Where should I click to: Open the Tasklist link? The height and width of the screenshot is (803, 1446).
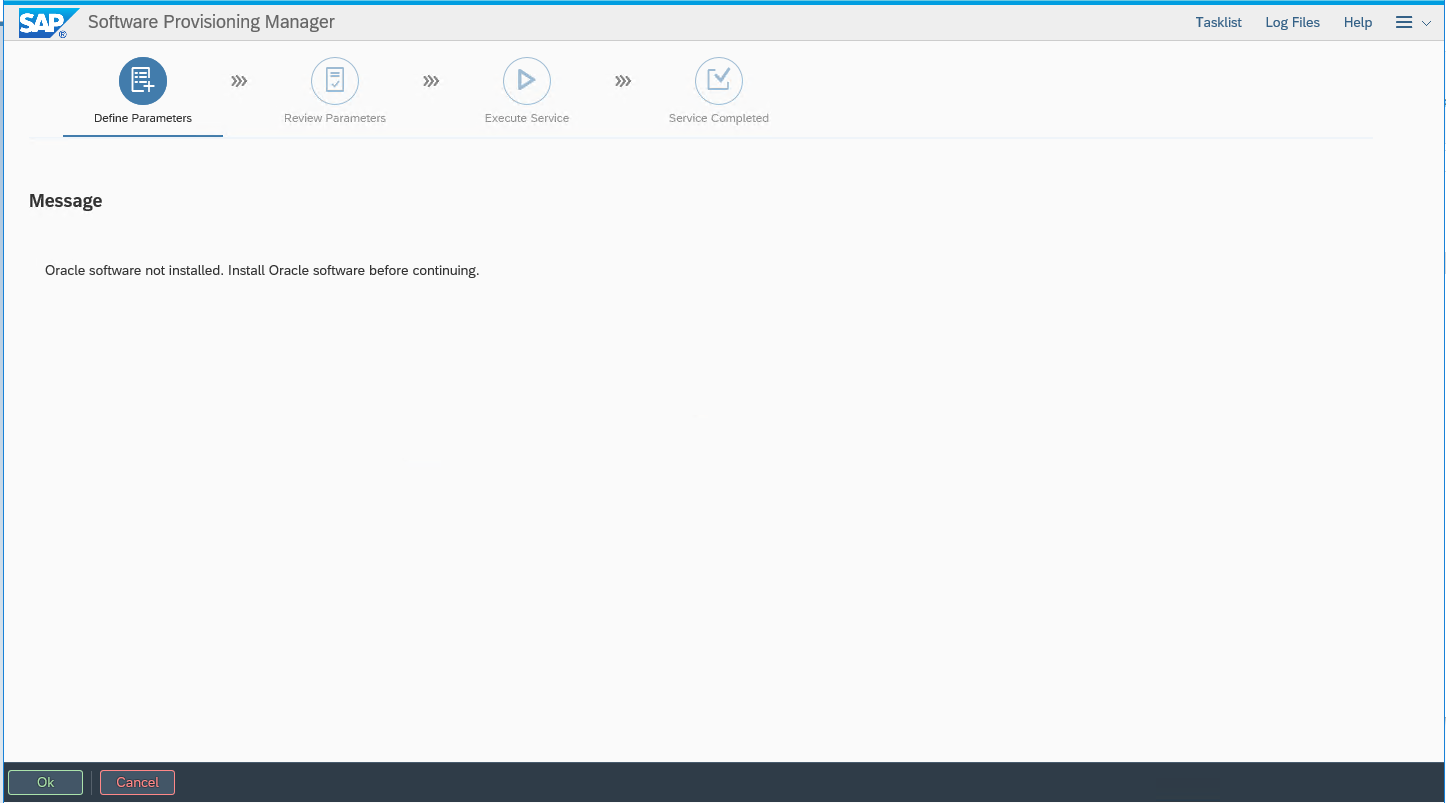coord(1218,22)
